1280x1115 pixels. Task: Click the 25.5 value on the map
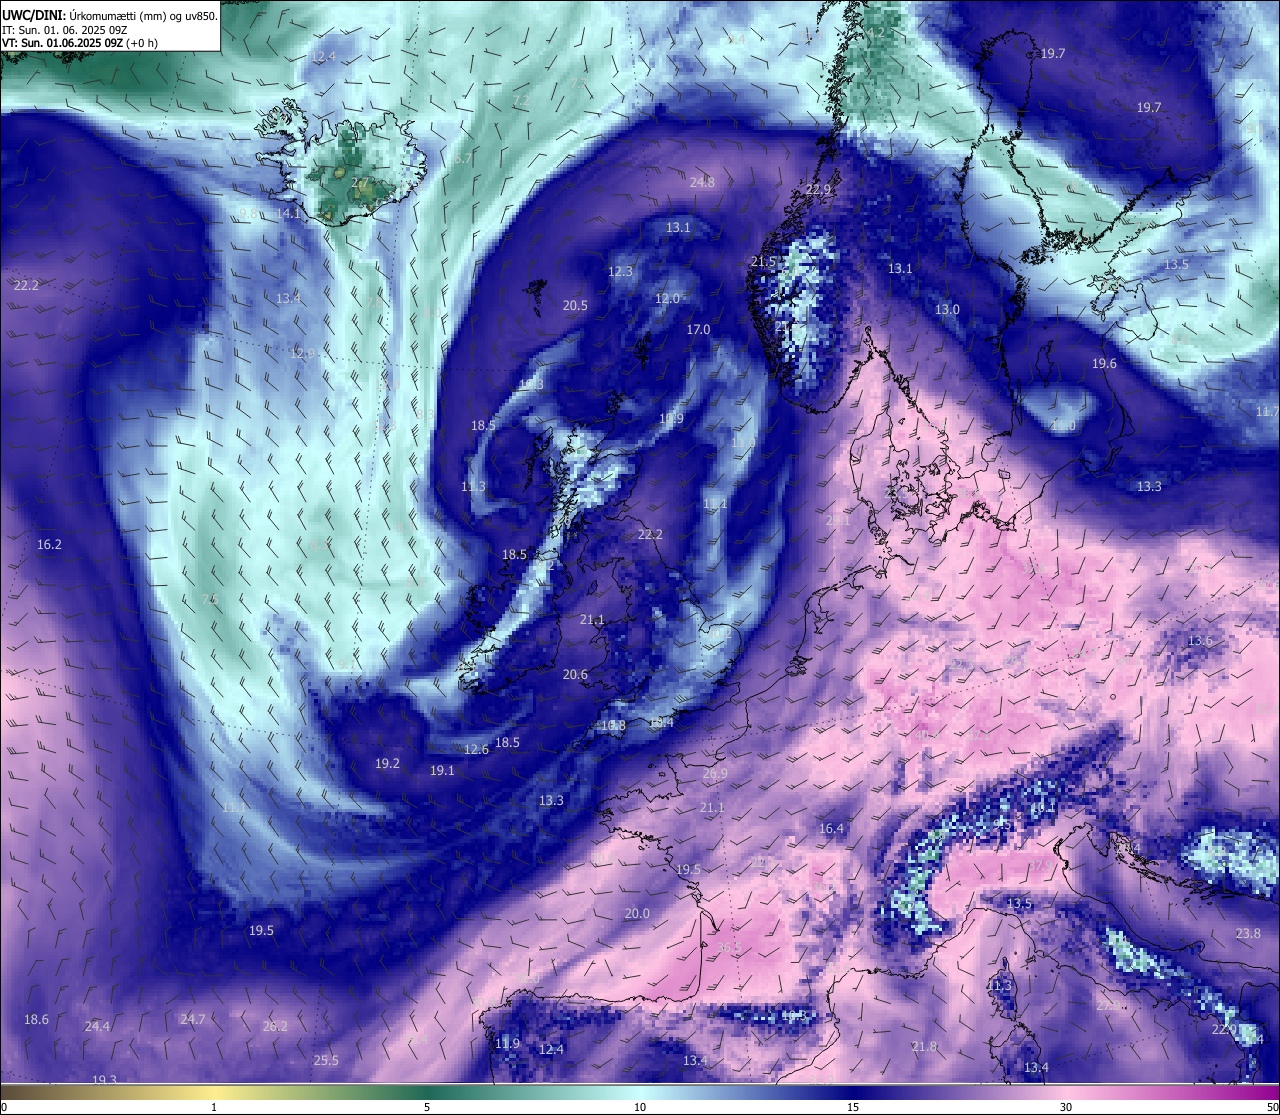tap(326, 1061)
